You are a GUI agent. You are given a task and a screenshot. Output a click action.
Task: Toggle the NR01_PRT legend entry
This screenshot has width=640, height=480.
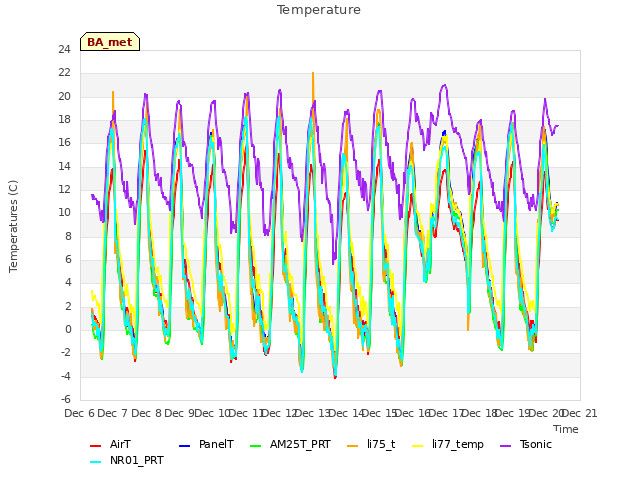pos(127,461)
